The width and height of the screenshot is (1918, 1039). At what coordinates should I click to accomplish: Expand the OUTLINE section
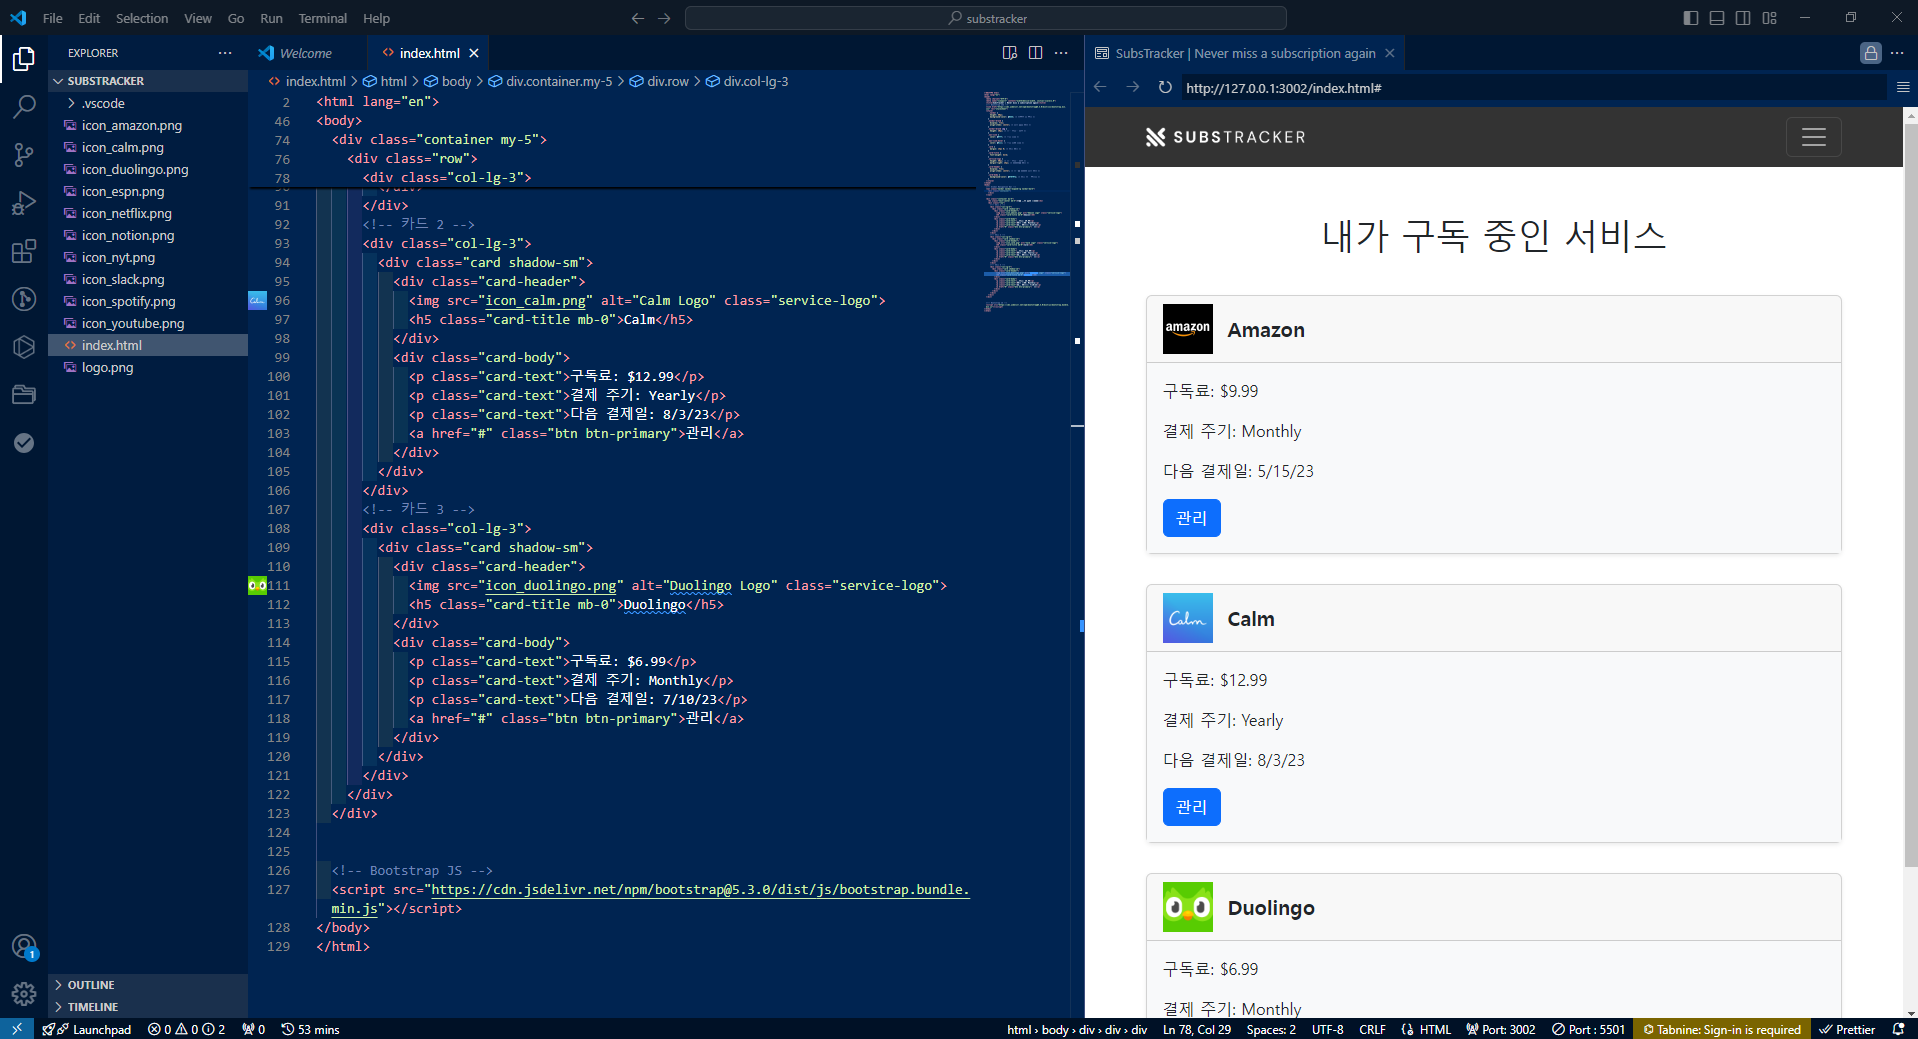point(148,985)
